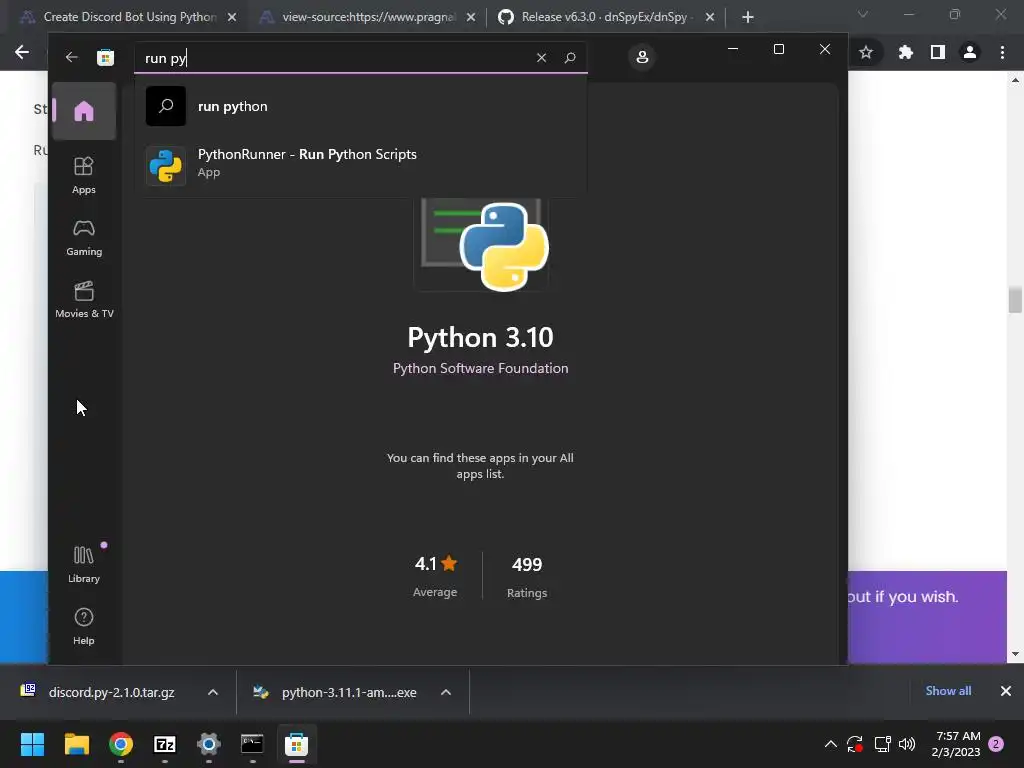This screenshot has width=1024, height=768.
Task: Open the clock showing 7:57 AM
Action: (956, 744)
